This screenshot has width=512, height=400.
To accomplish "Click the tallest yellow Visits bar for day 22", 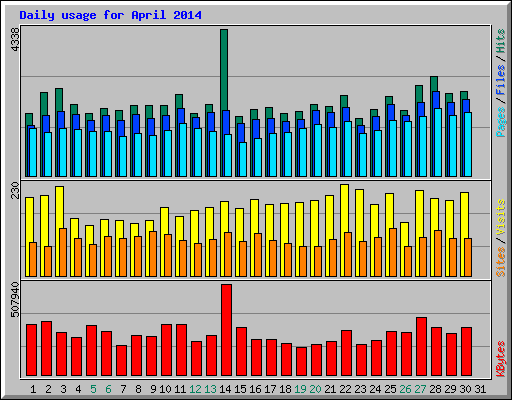I will click(x=344, y=208).
